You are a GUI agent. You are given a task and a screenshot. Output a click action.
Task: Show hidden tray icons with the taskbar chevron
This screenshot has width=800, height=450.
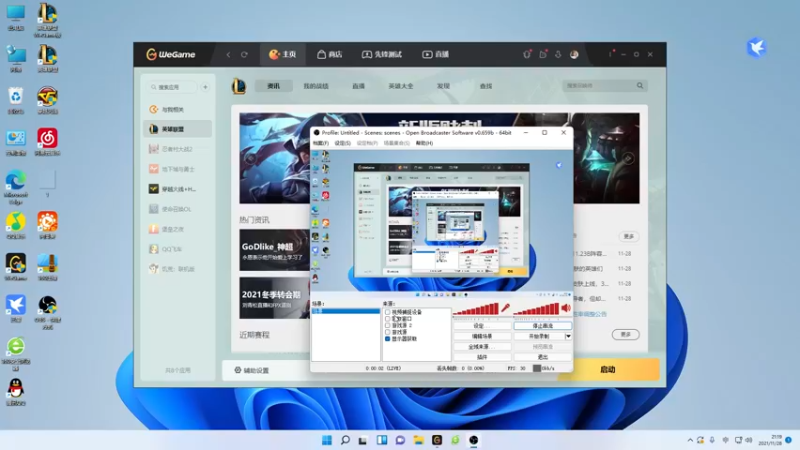(x=690, y=440)
